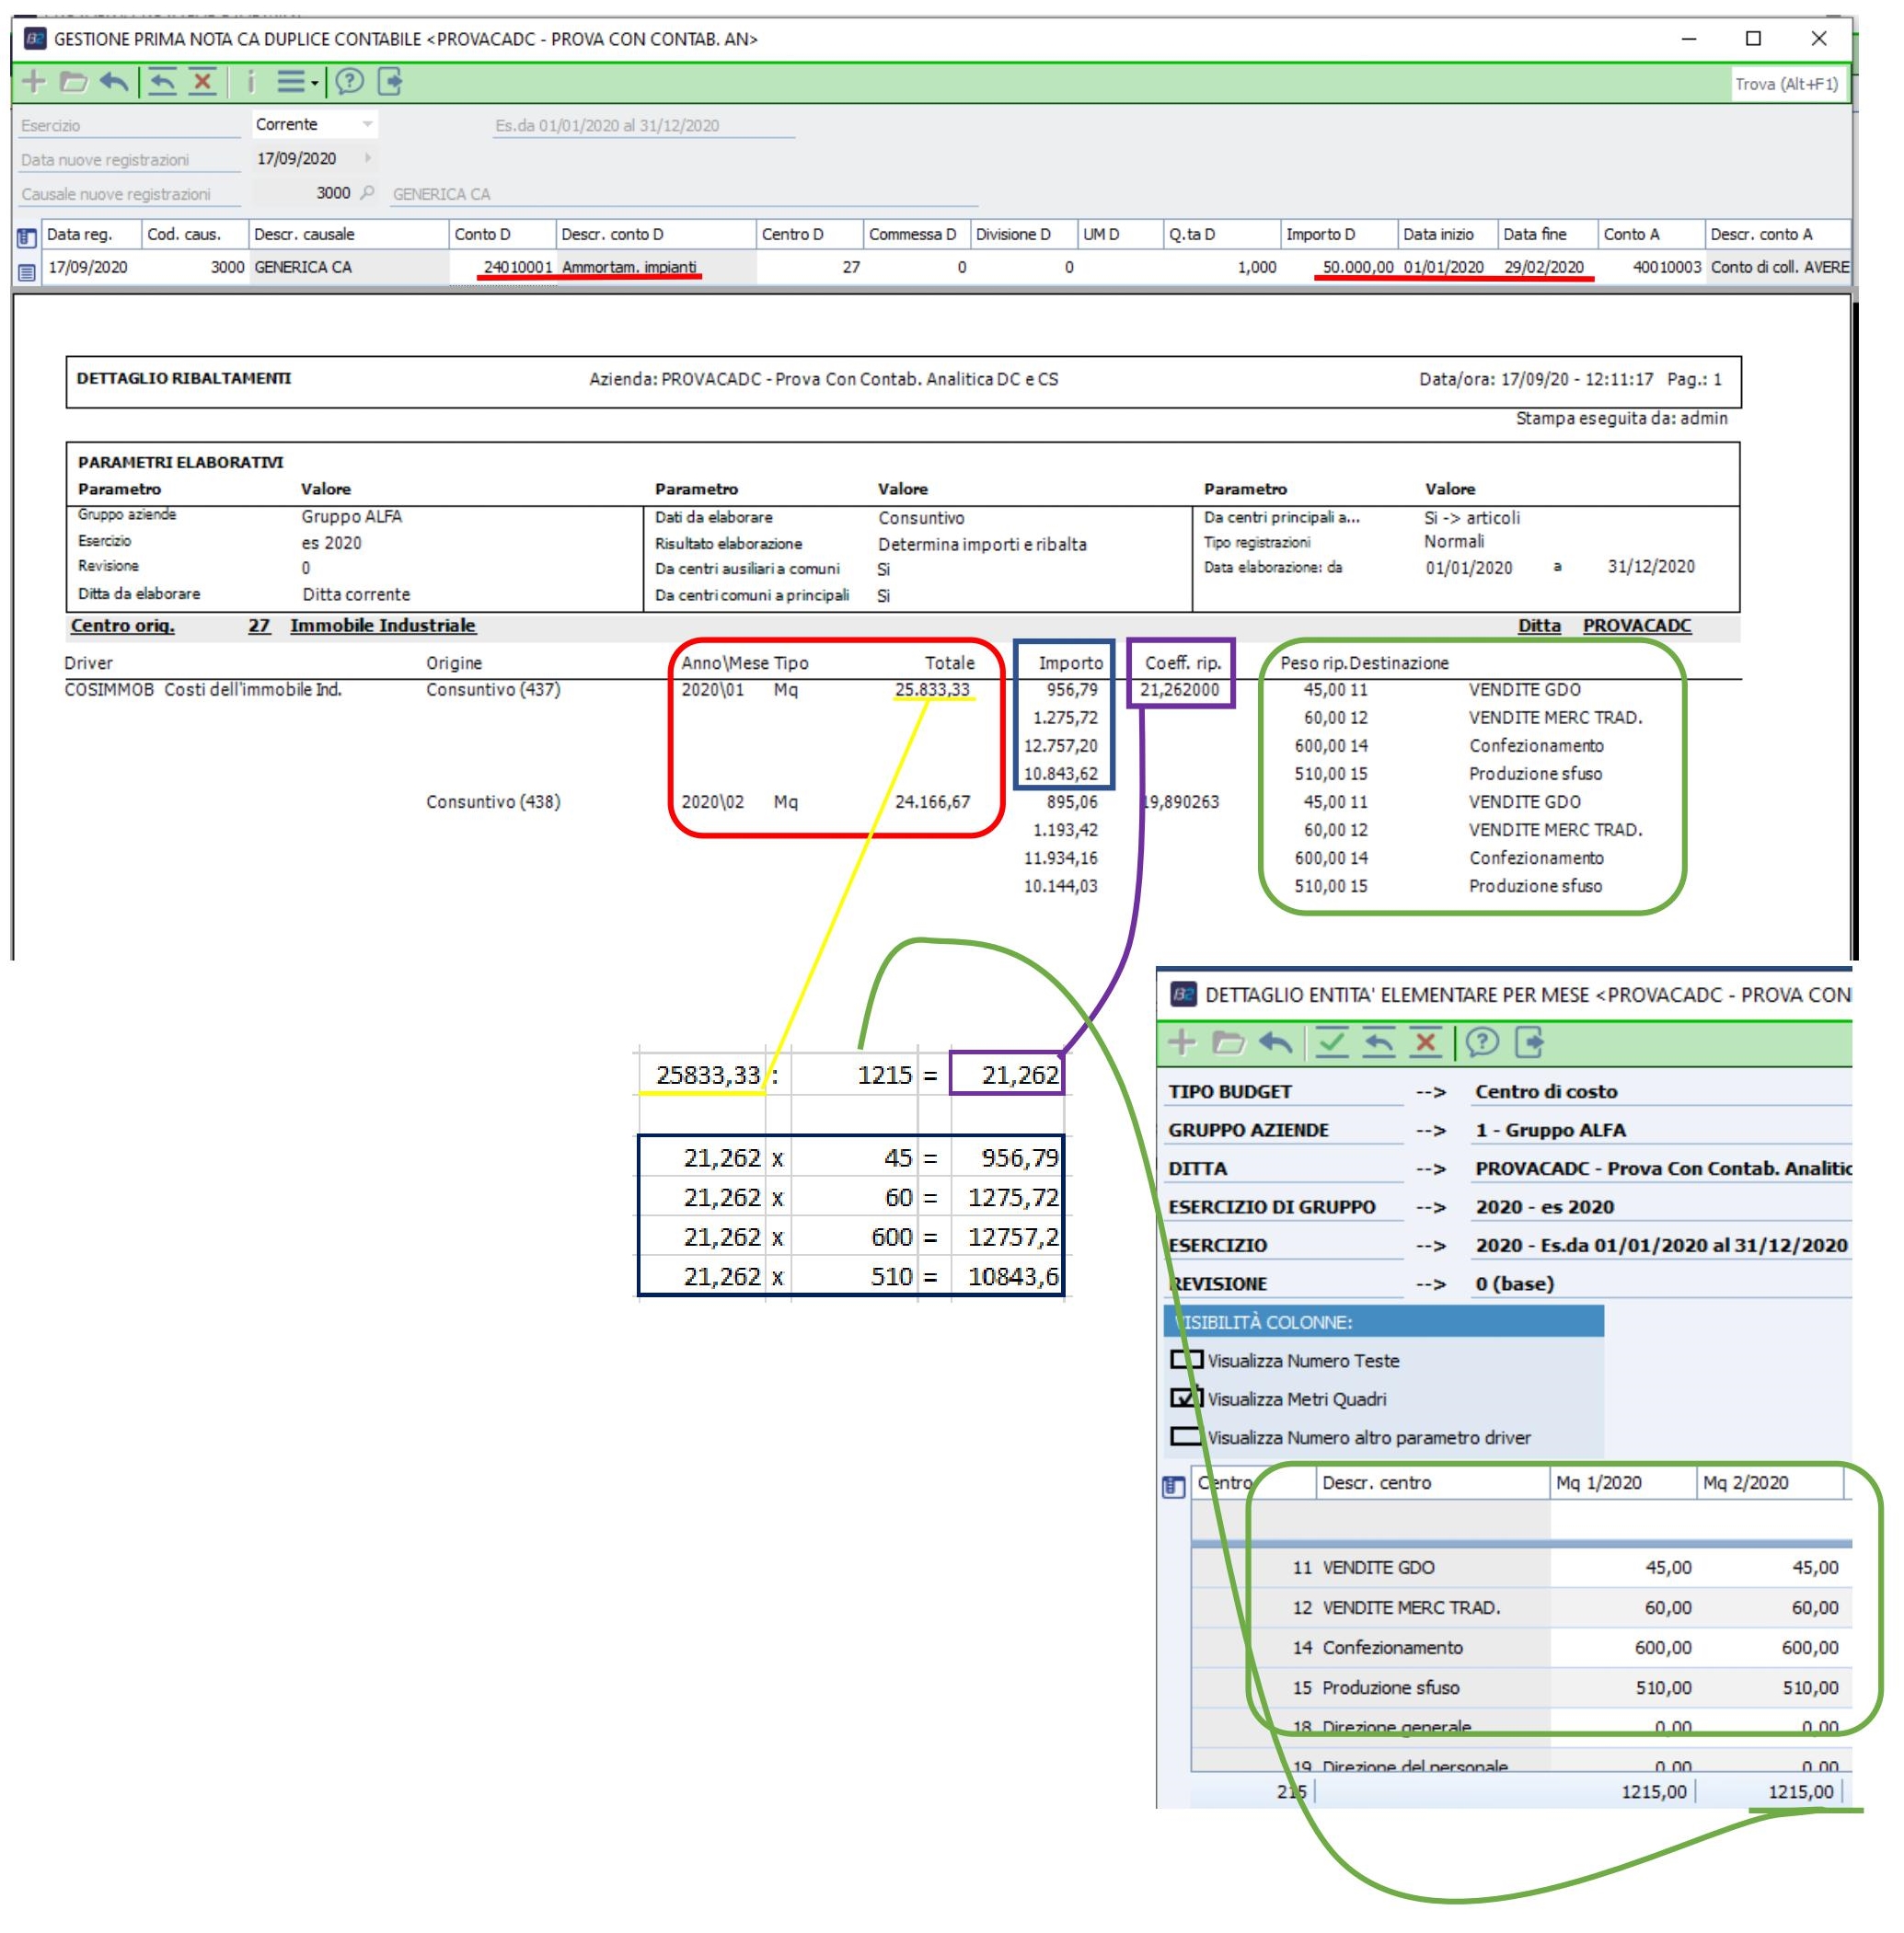This screenshot has width=1904, height=1933.
Task: Click grid column settings icon beside Data reg. header
Action: [27, 237]
